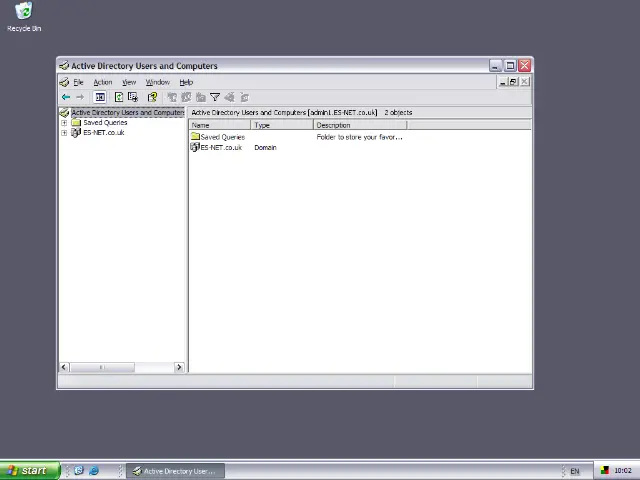This screenshot has height=480, width=640.
Task: Click the Help question mark toolbar icon
Action: tap(152, 97)
